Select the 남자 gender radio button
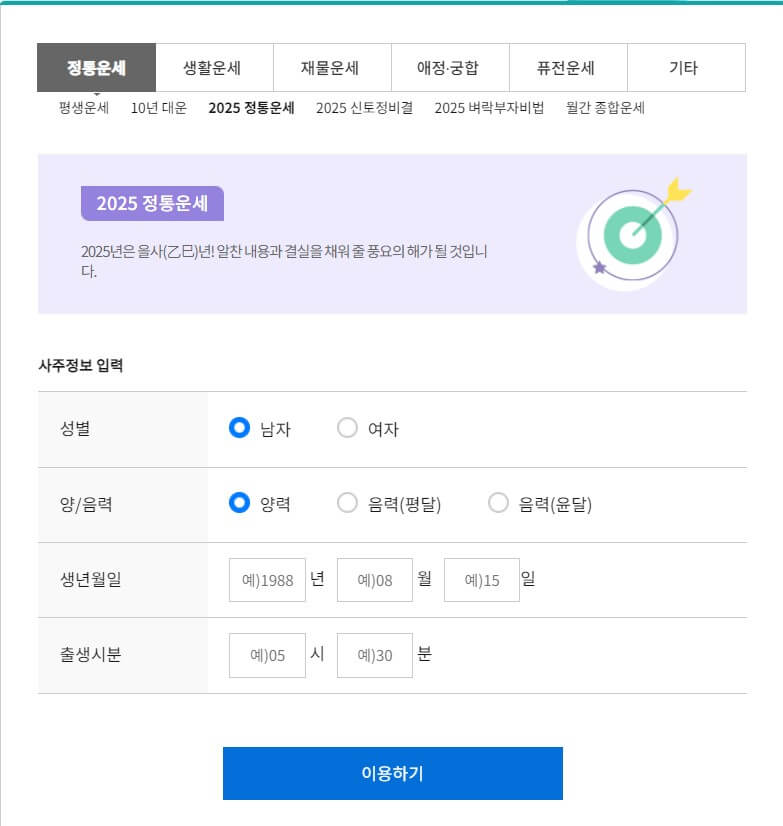 [239, 428]
